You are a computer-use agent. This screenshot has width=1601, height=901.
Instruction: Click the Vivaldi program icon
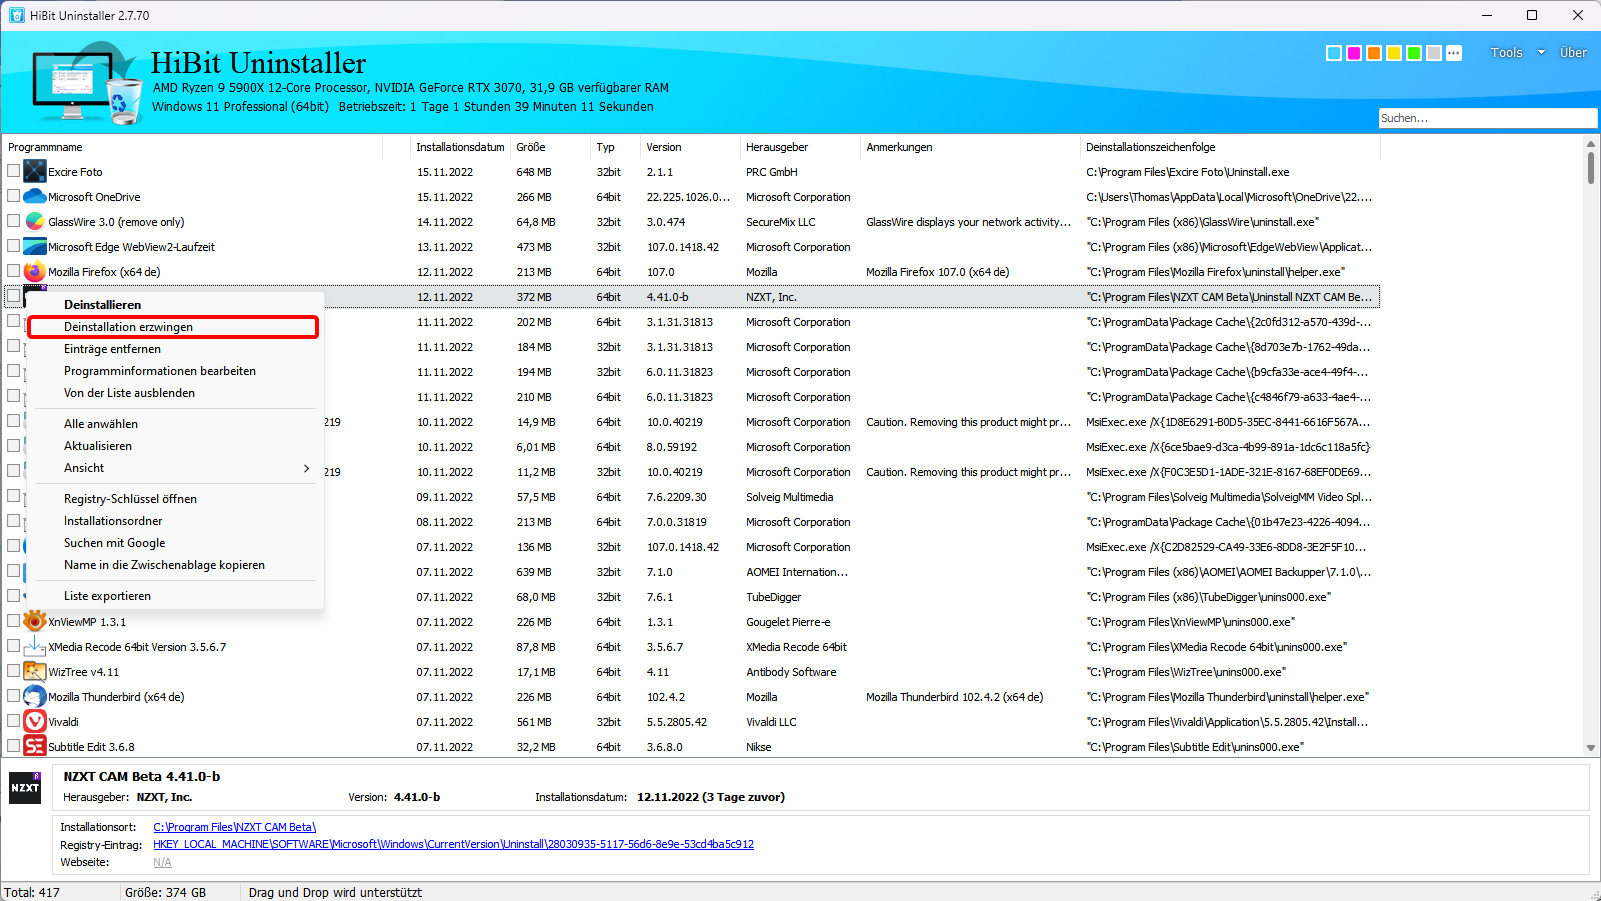(35, 722)
